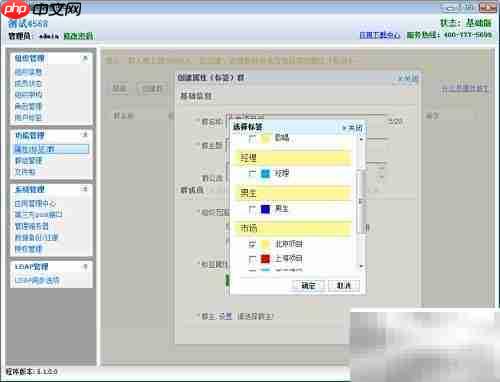Image resolution: width=500 pixels, height=382 pixels.
Task: Click the yellow swatch in the topmost tag row
Action: pyautogui.click(x=265, y=139)
